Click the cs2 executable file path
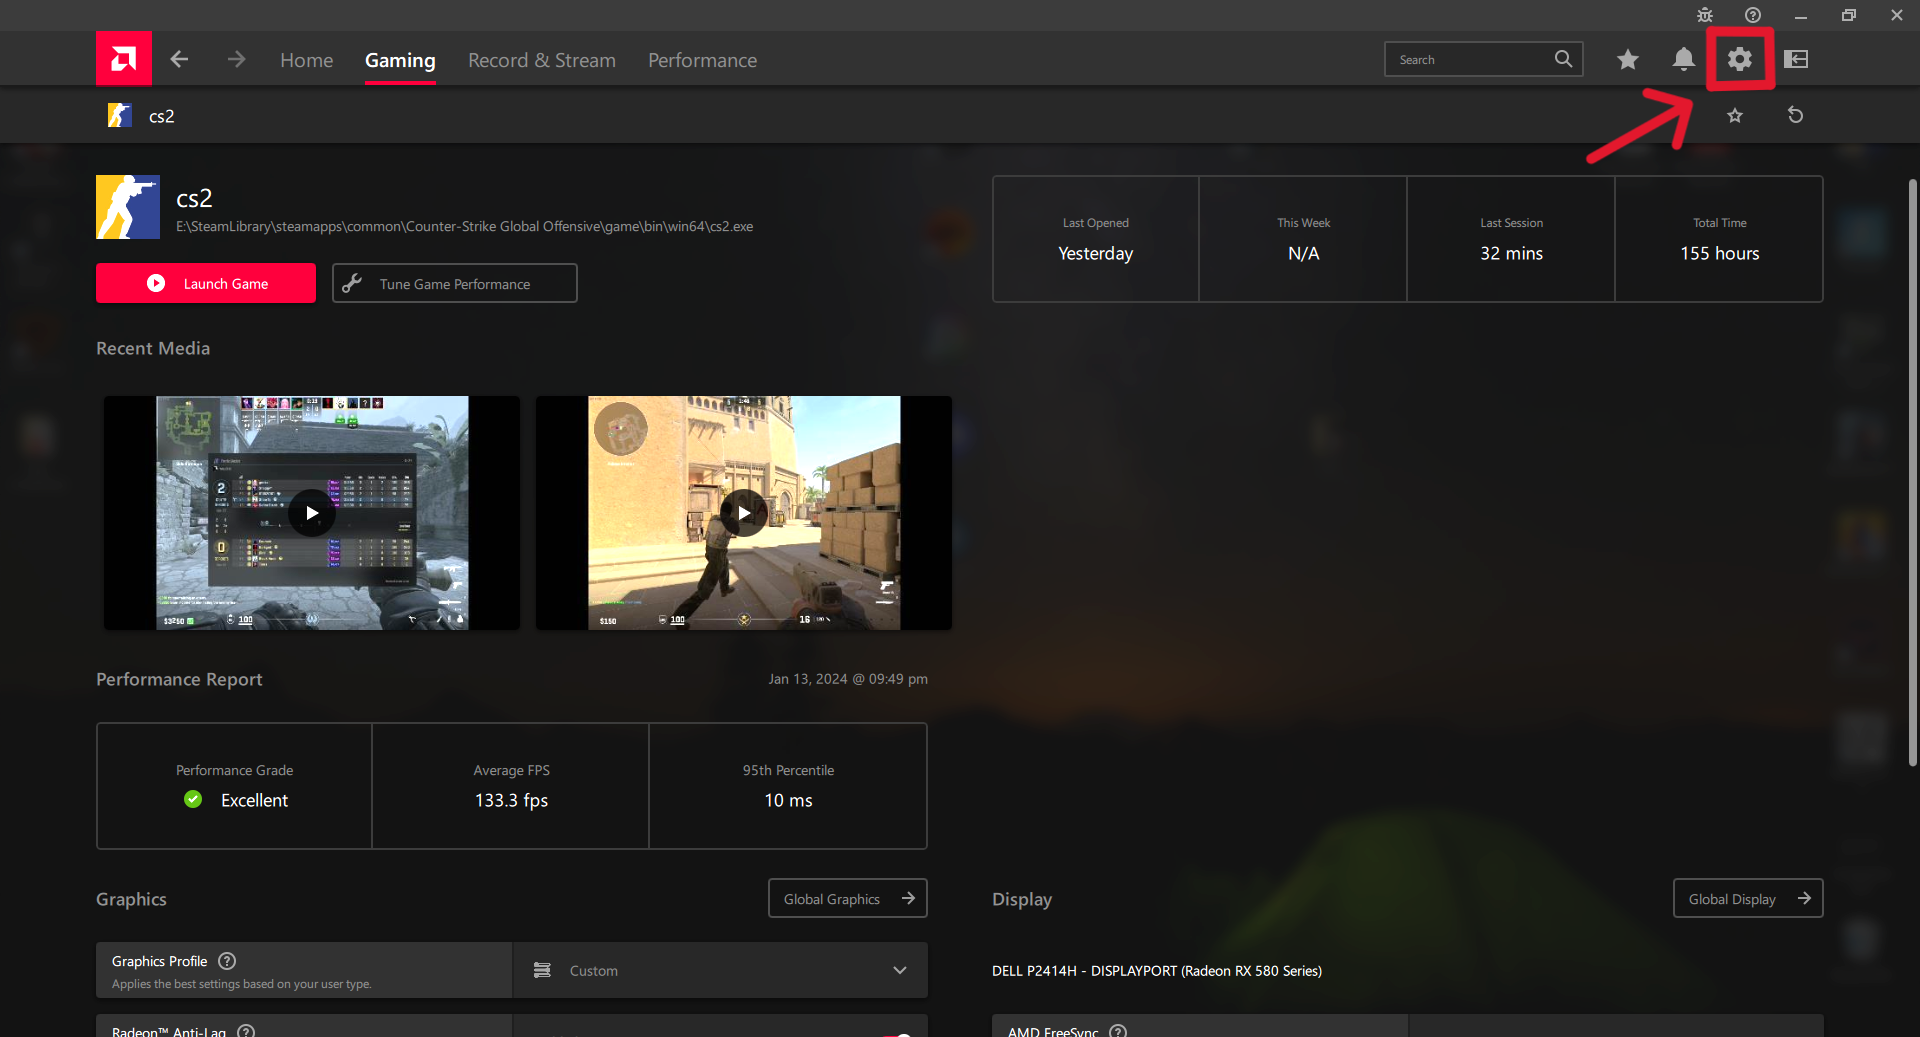Screen dimensions: 1920x1037 click(465, 226)
